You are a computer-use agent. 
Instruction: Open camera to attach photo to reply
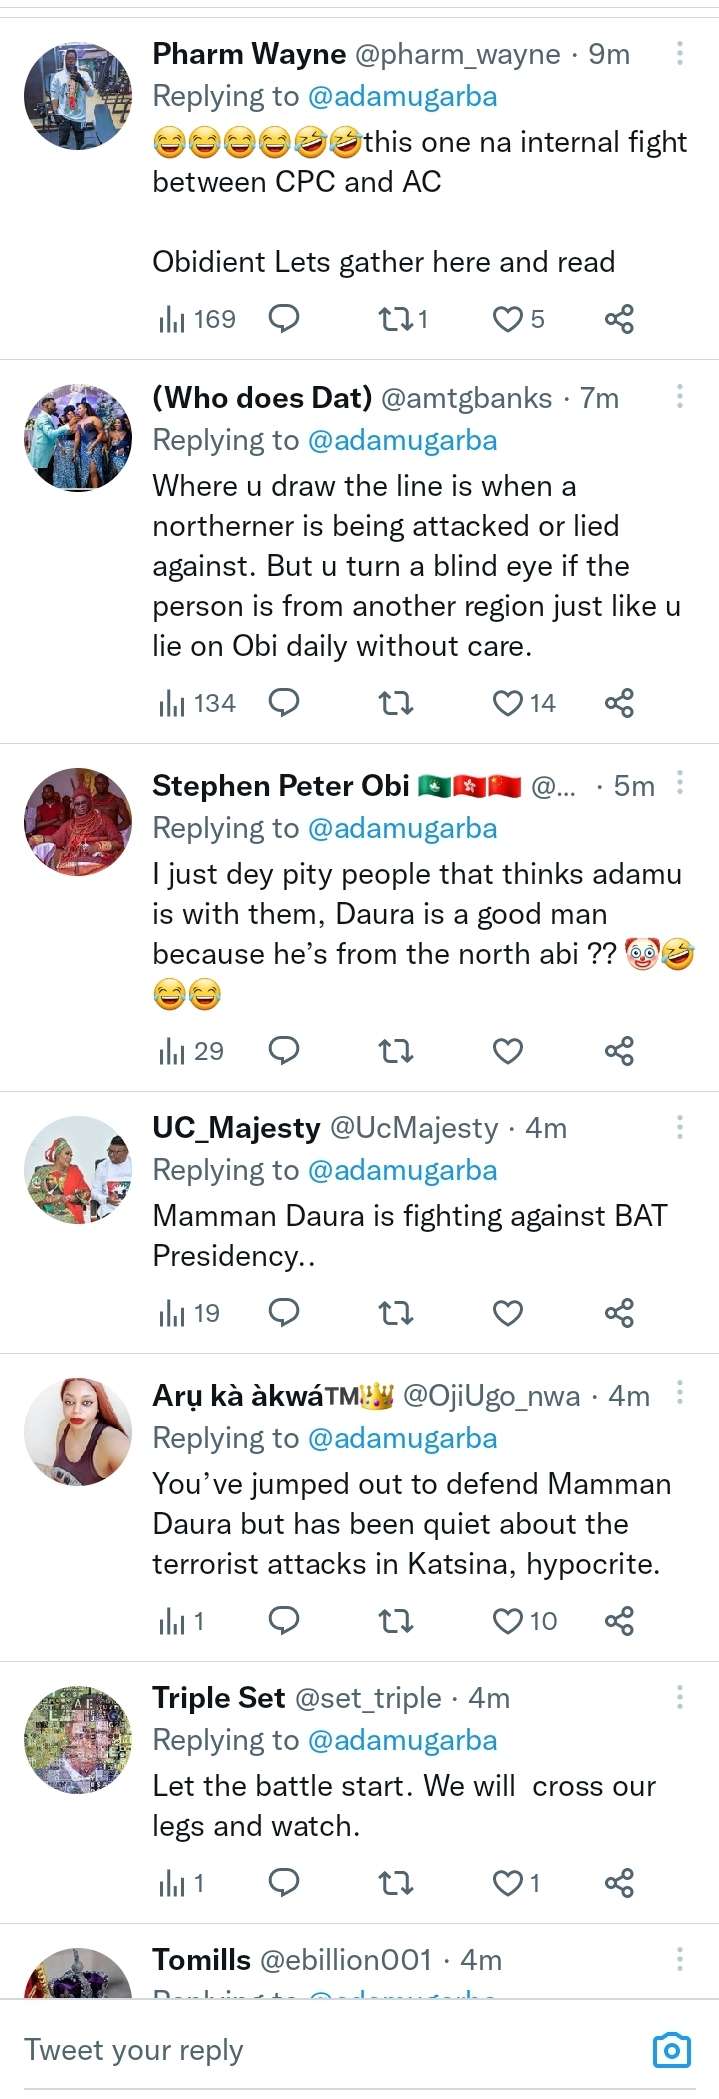(x=671, y=2049)
